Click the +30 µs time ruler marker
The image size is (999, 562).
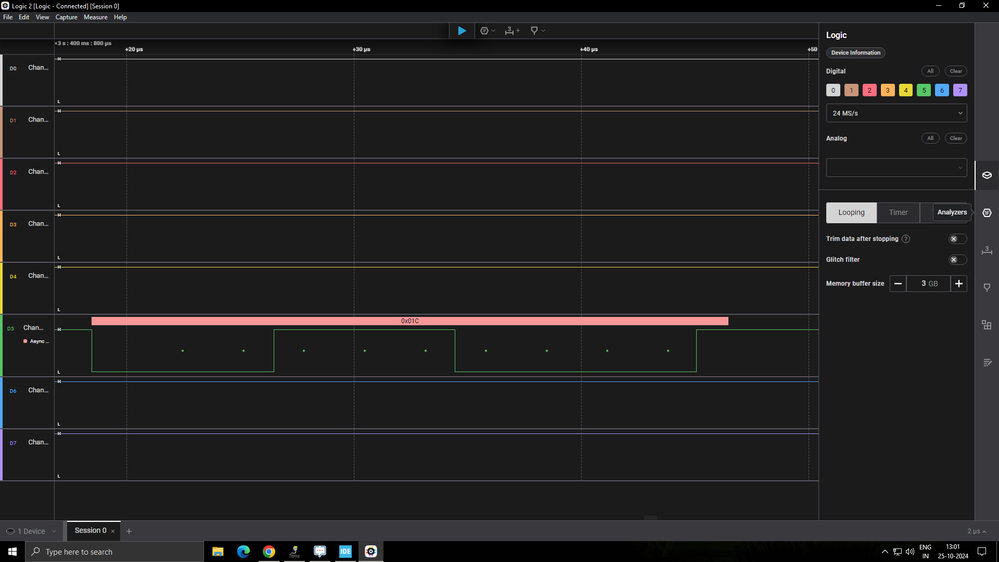click(361, 49)
